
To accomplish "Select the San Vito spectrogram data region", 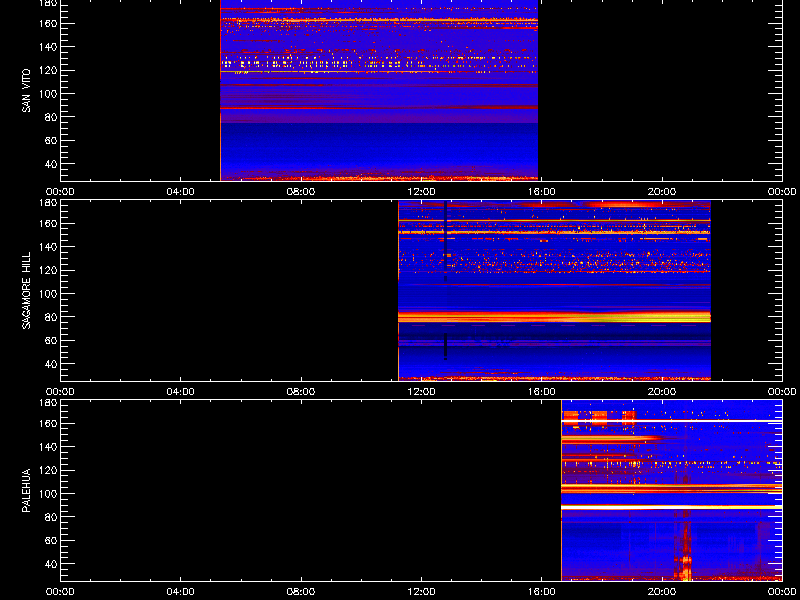I will click(x=379, y=90).
